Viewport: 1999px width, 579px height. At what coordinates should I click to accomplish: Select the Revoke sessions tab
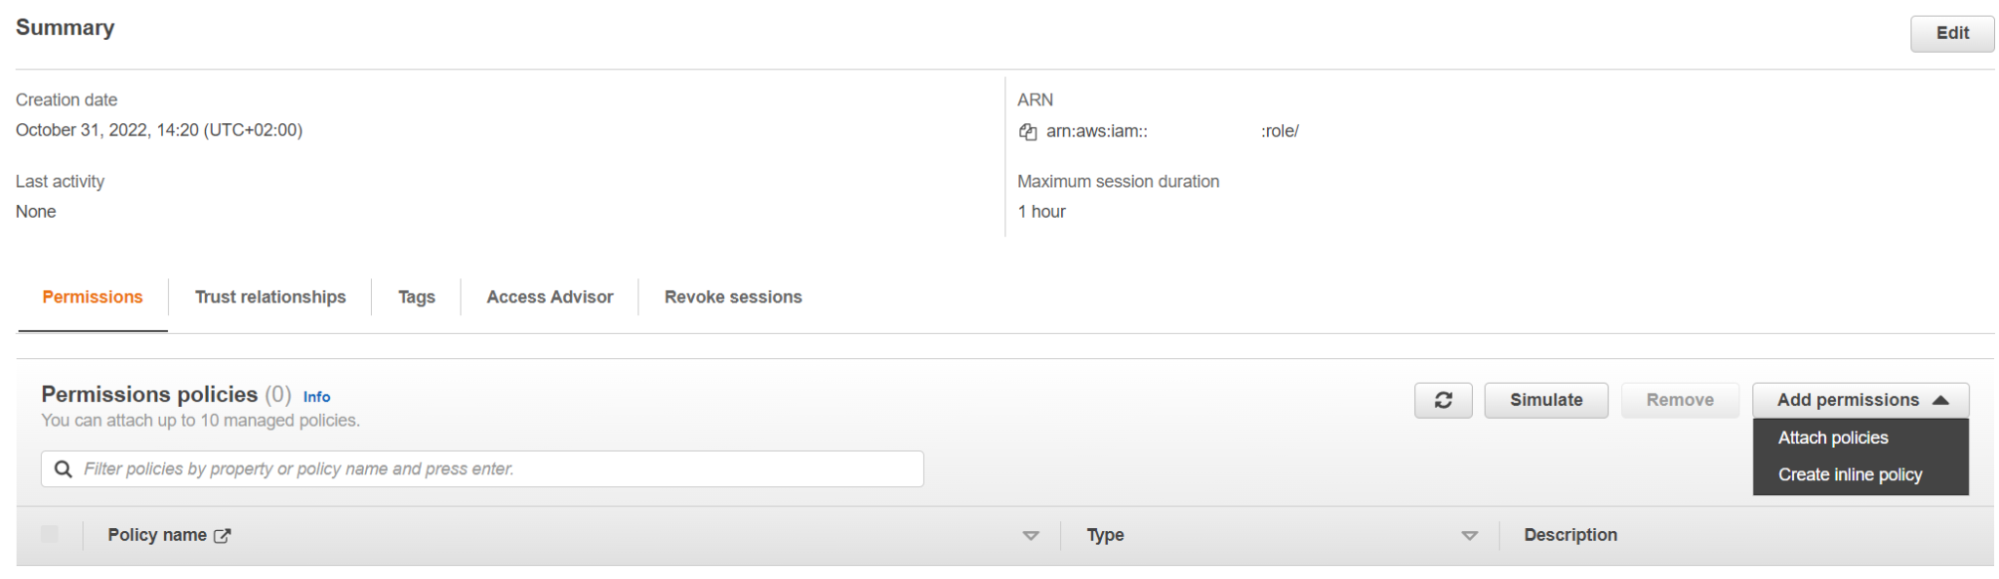732,297
